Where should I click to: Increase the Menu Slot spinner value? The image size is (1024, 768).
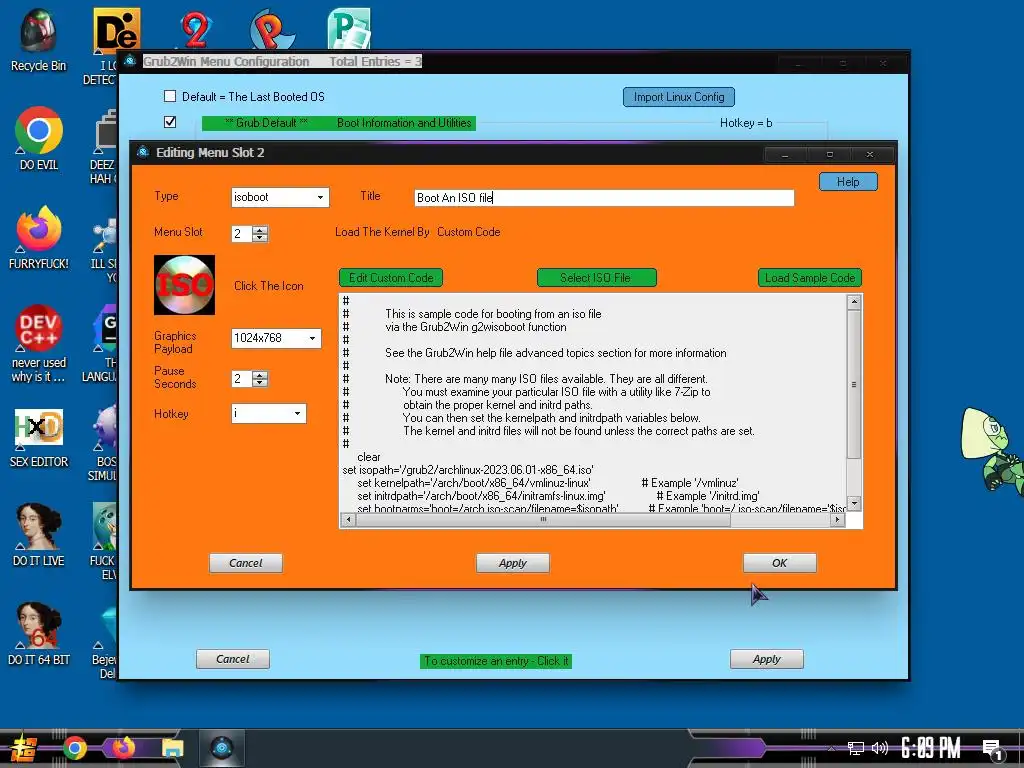[x=260, y=230]
